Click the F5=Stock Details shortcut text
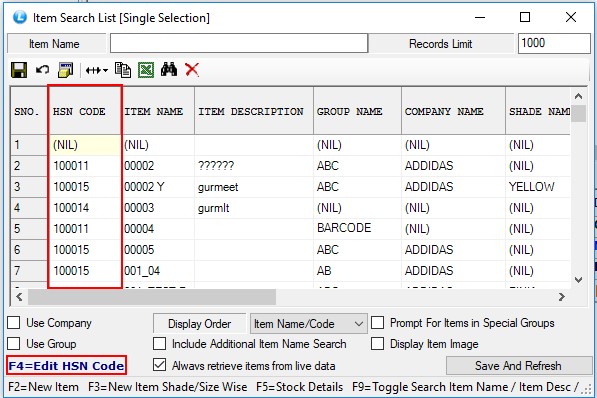The width and height of the screenshot is (597, 398). coord(299,387)
